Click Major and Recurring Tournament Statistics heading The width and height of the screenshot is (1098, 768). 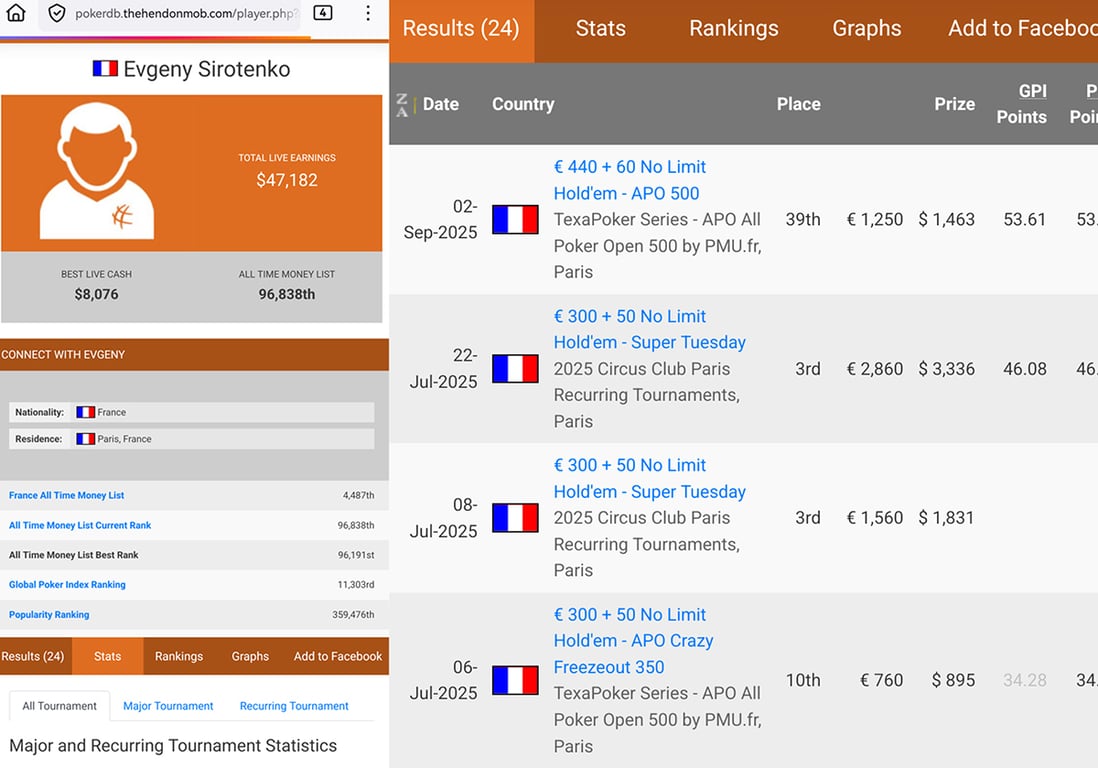(x=173, y=746)
